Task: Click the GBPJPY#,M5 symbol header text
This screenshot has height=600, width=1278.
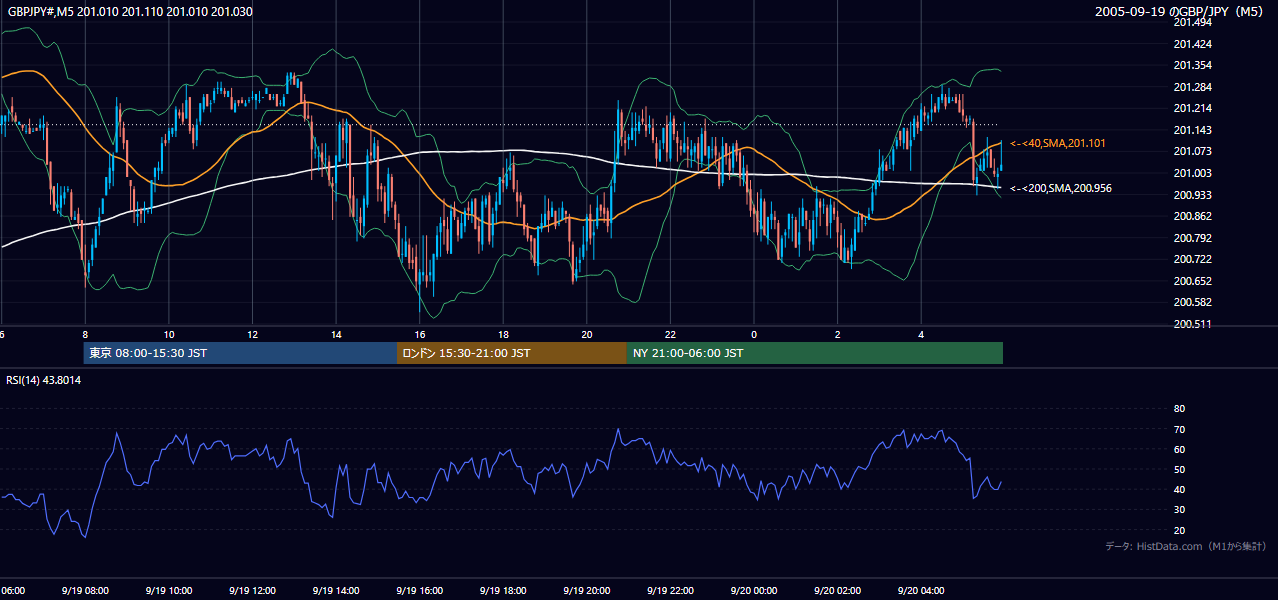Action: coord(130,11)
